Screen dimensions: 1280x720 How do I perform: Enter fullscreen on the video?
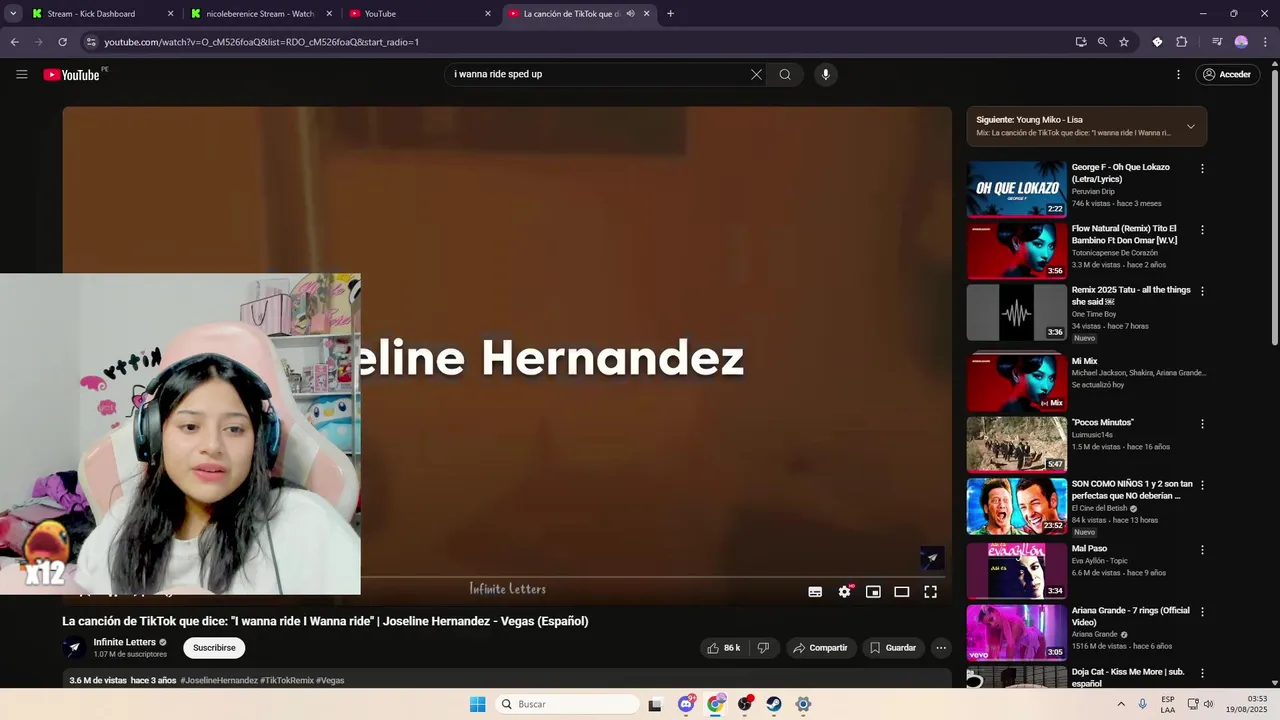(x=930, y=592)
